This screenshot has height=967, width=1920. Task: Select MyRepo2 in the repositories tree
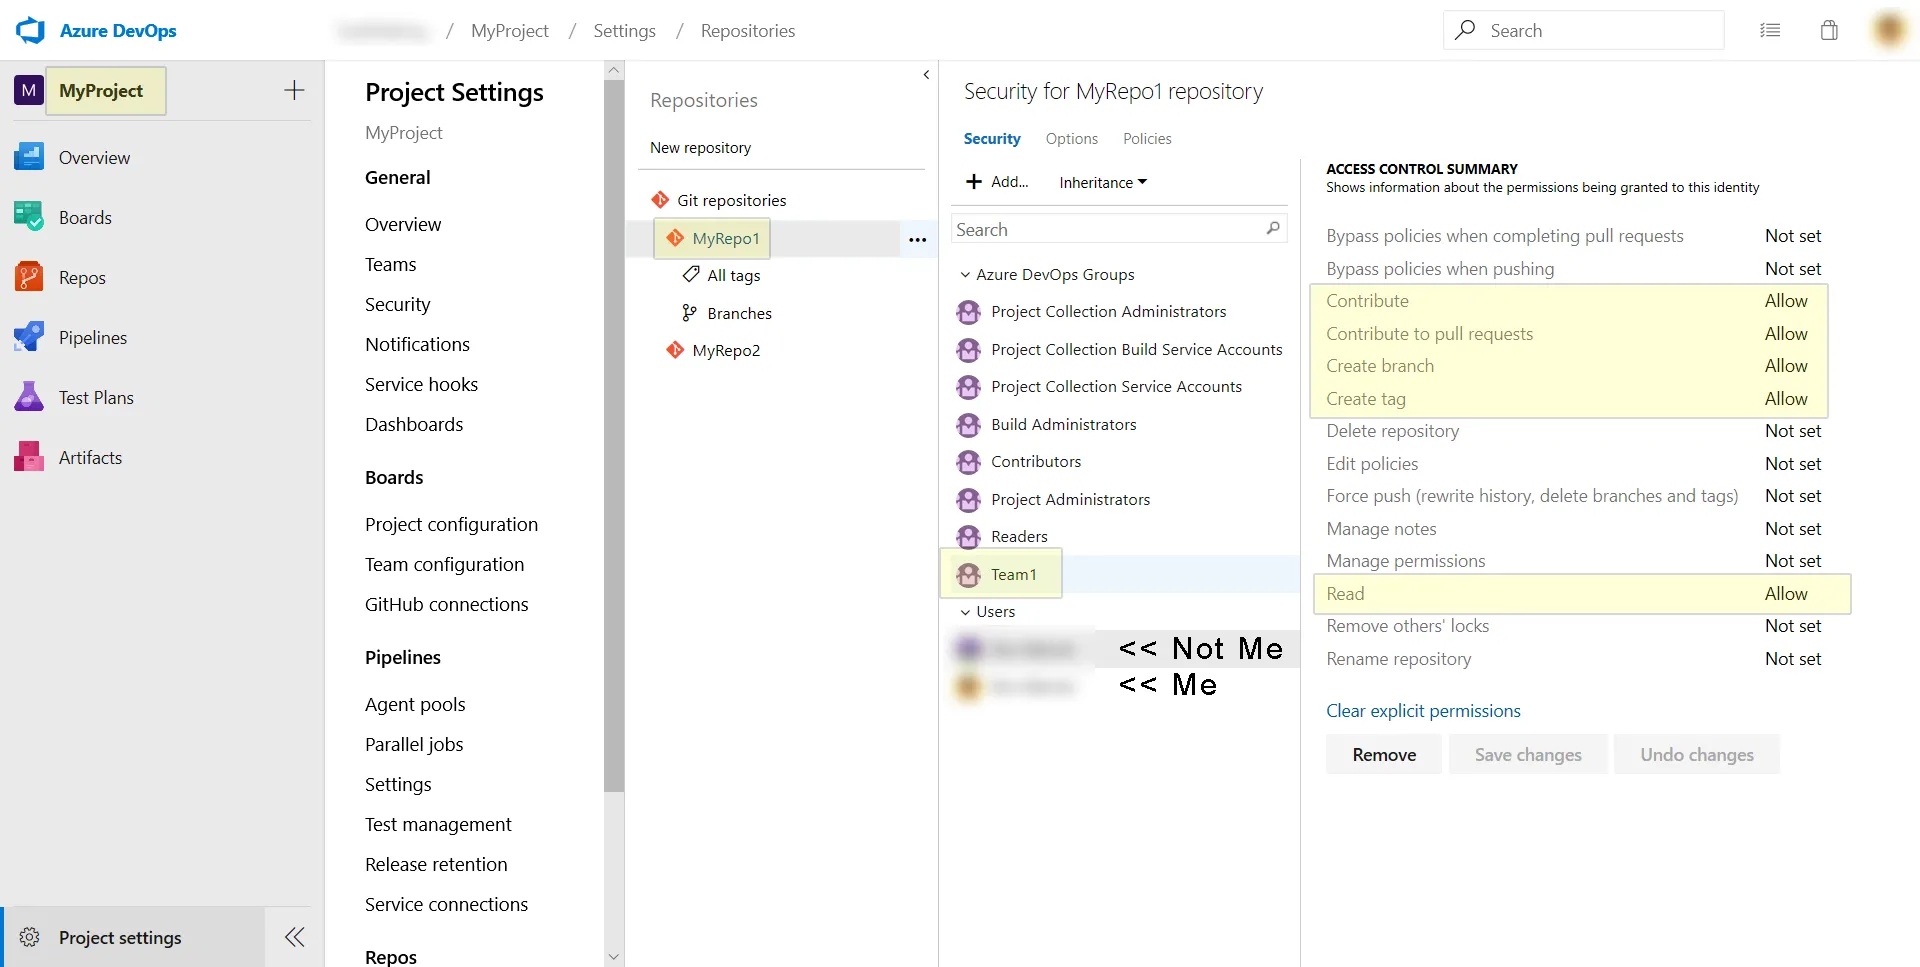click(x=726, y=350)
